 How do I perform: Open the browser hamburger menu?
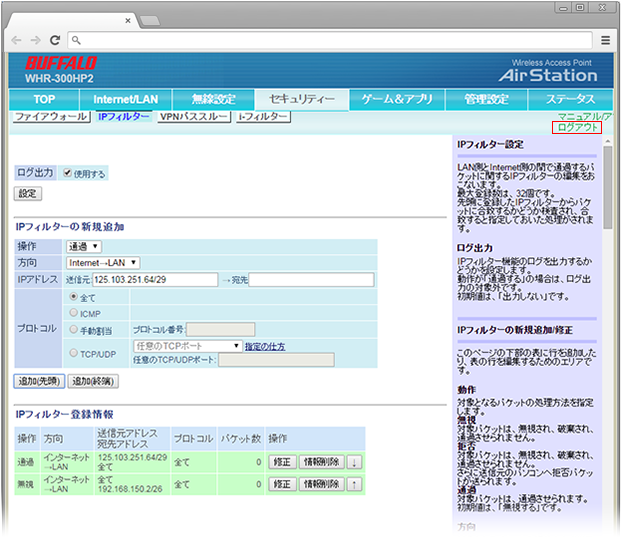pos(605,40)
